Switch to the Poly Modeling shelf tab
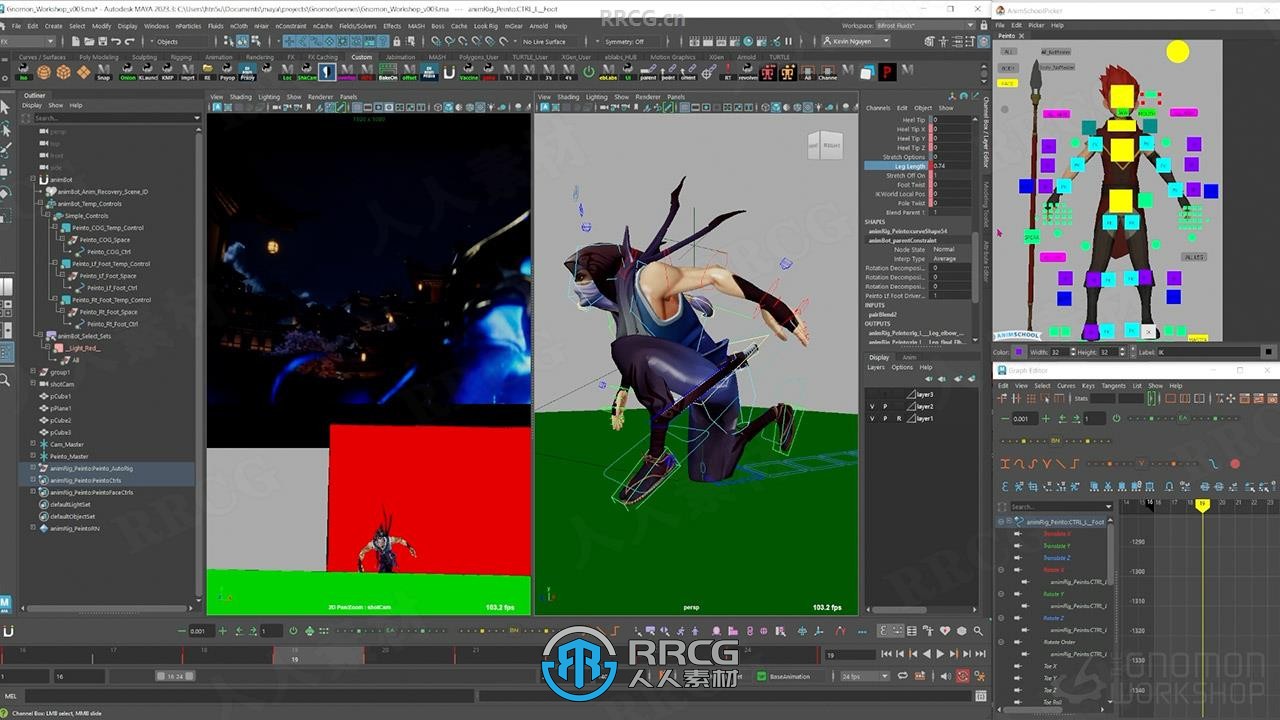 pos(98,57)
